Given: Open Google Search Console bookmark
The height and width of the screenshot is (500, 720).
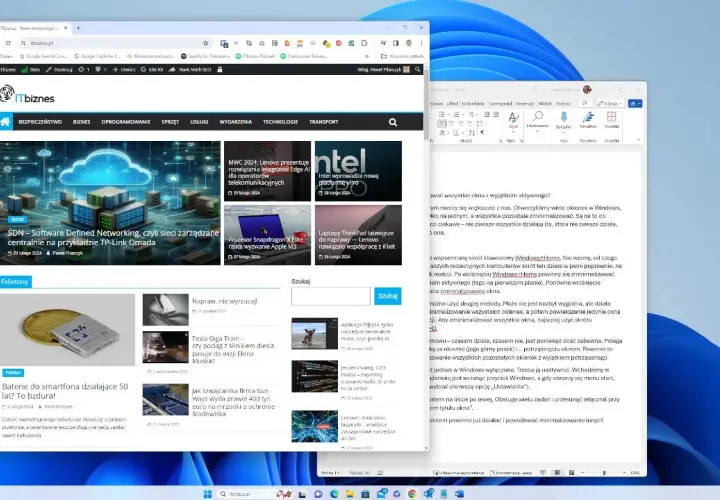Looking at the screenshot, I should click(45, 56).
